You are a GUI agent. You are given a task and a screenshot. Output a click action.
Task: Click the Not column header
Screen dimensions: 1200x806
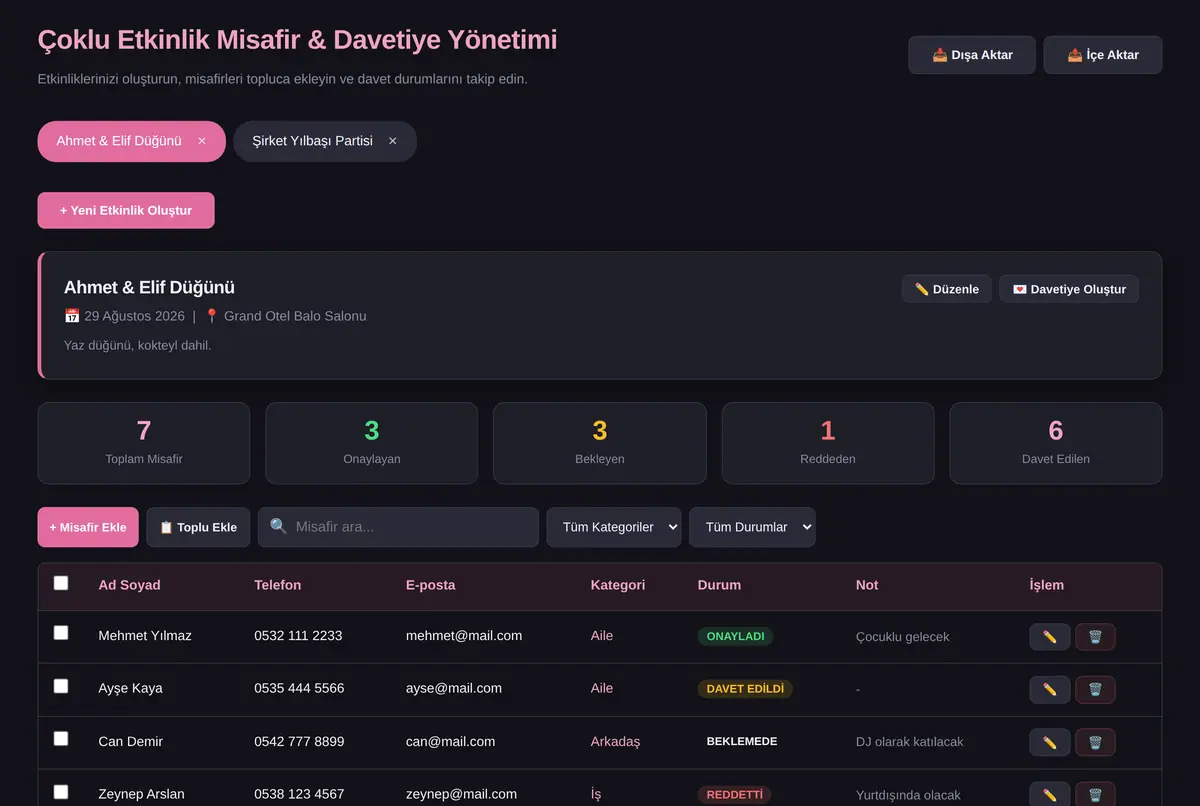pos(867,585)
